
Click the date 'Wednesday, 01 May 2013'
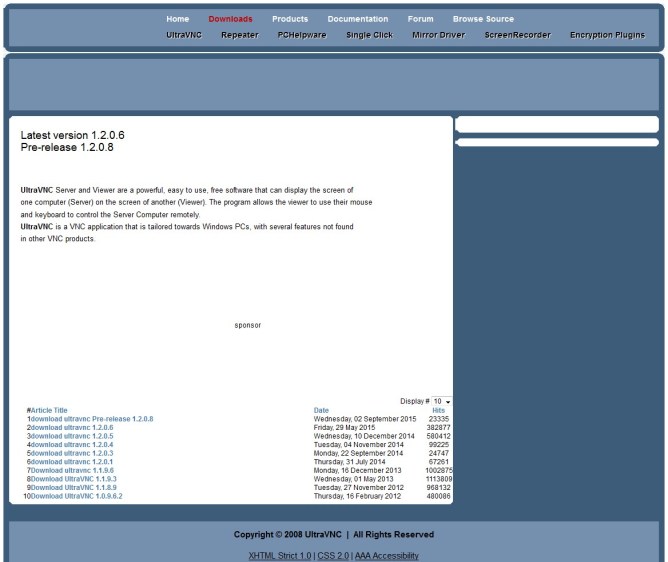[354, 479]
